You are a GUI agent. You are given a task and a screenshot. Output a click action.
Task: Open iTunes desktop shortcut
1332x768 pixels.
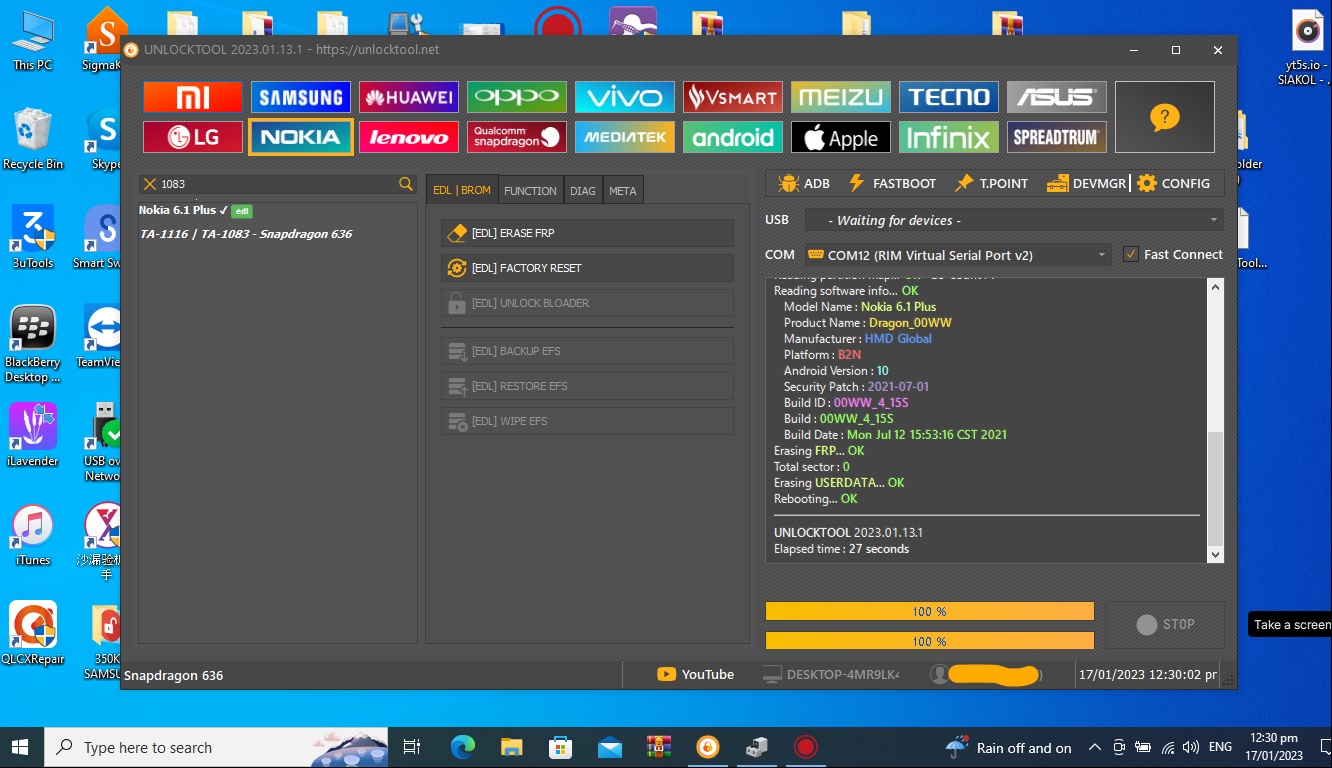coord(33,535)
